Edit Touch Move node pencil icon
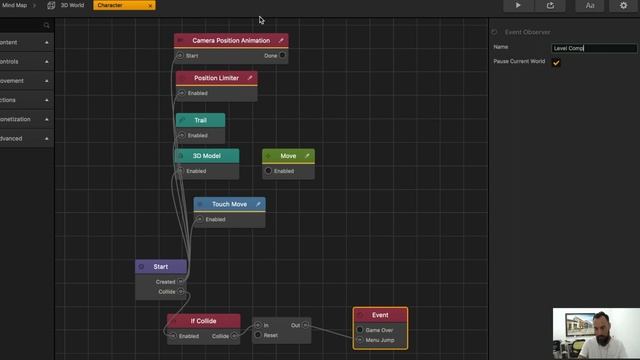 tap(258, 204)
